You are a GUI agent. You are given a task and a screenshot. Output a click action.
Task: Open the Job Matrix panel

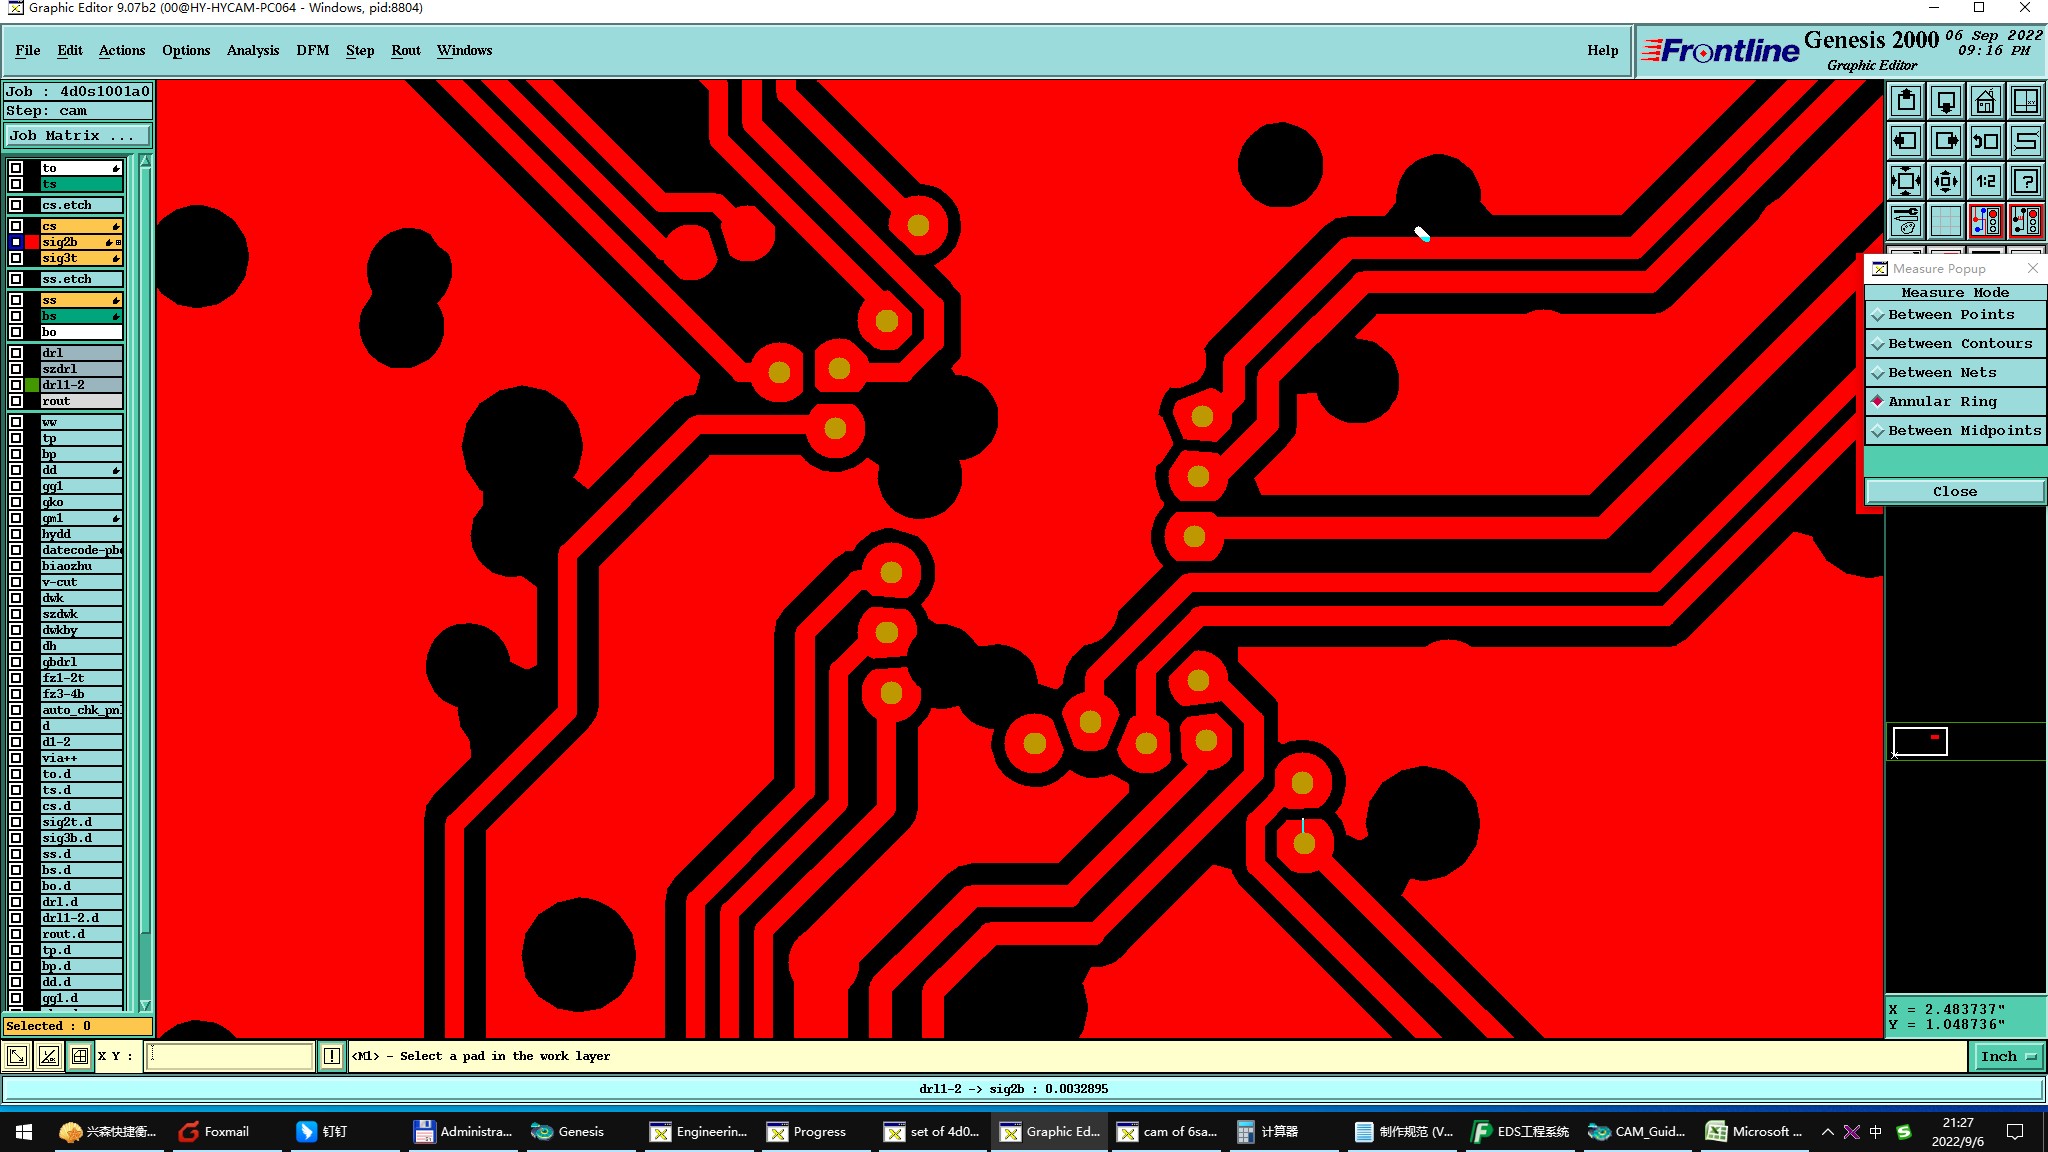pyautogui.click(x=78, y=136)
